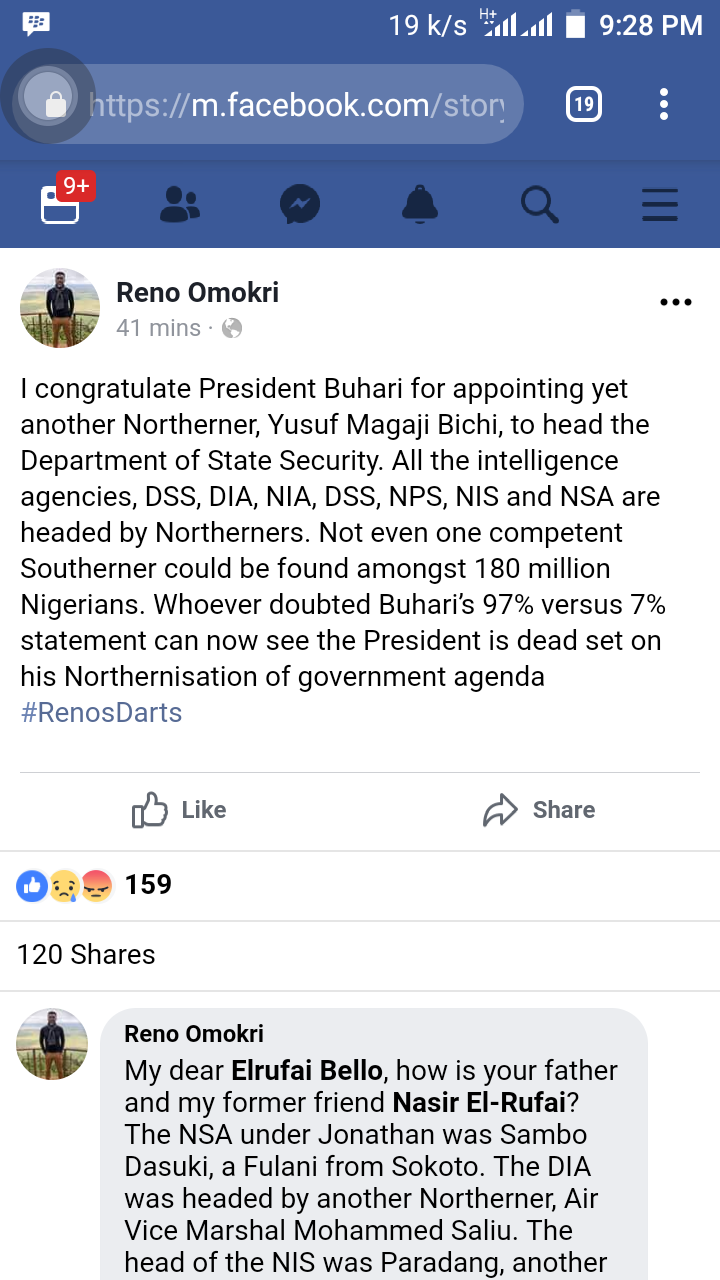The height and width of the screenshot is (1280, 720).
Task: Open browser three-dot overflow menu
Action: pos(664,104)
